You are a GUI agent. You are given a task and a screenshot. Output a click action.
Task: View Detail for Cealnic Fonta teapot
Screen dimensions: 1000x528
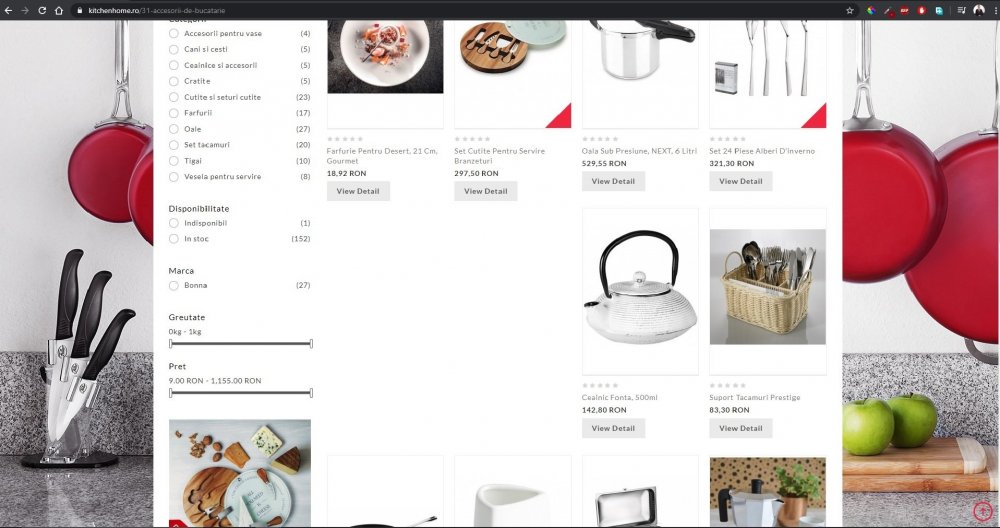pyautogui.click(x=613, y=428)
